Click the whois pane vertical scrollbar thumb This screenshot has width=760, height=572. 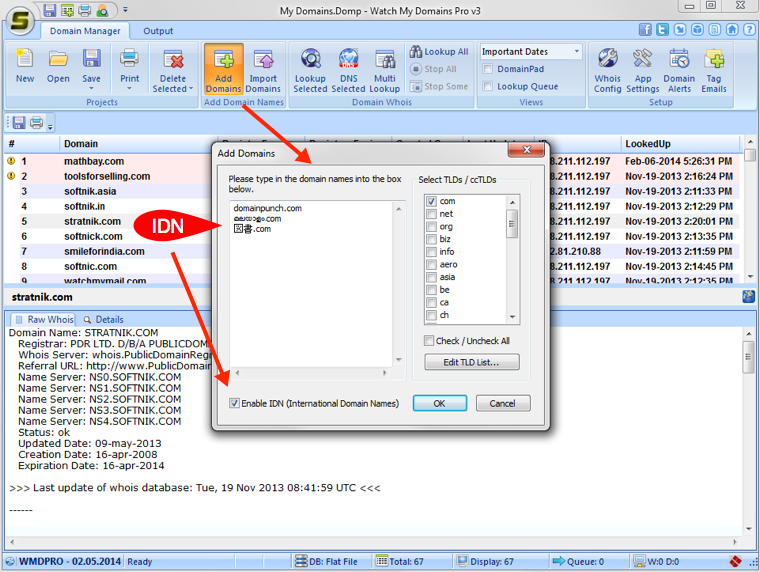(748, 357)
